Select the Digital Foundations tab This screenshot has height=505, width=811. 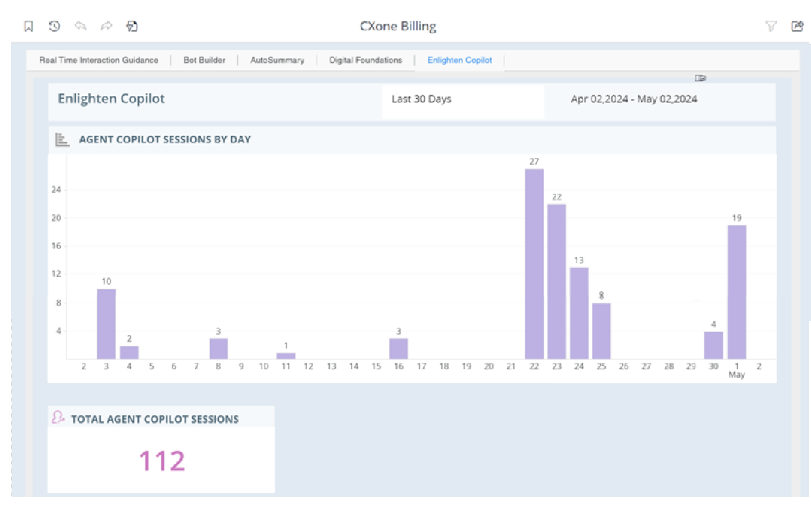(x=366, y=60)
